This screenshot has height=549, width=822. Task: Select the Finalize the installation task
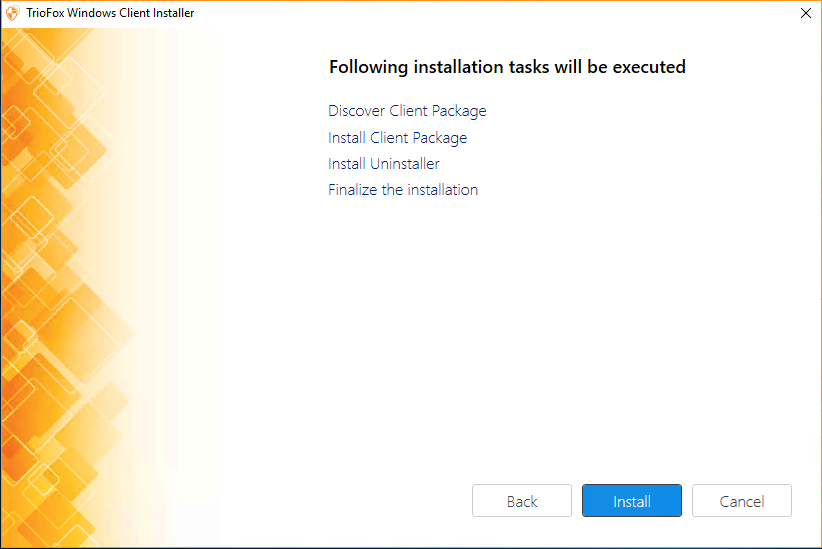(403, 190)
